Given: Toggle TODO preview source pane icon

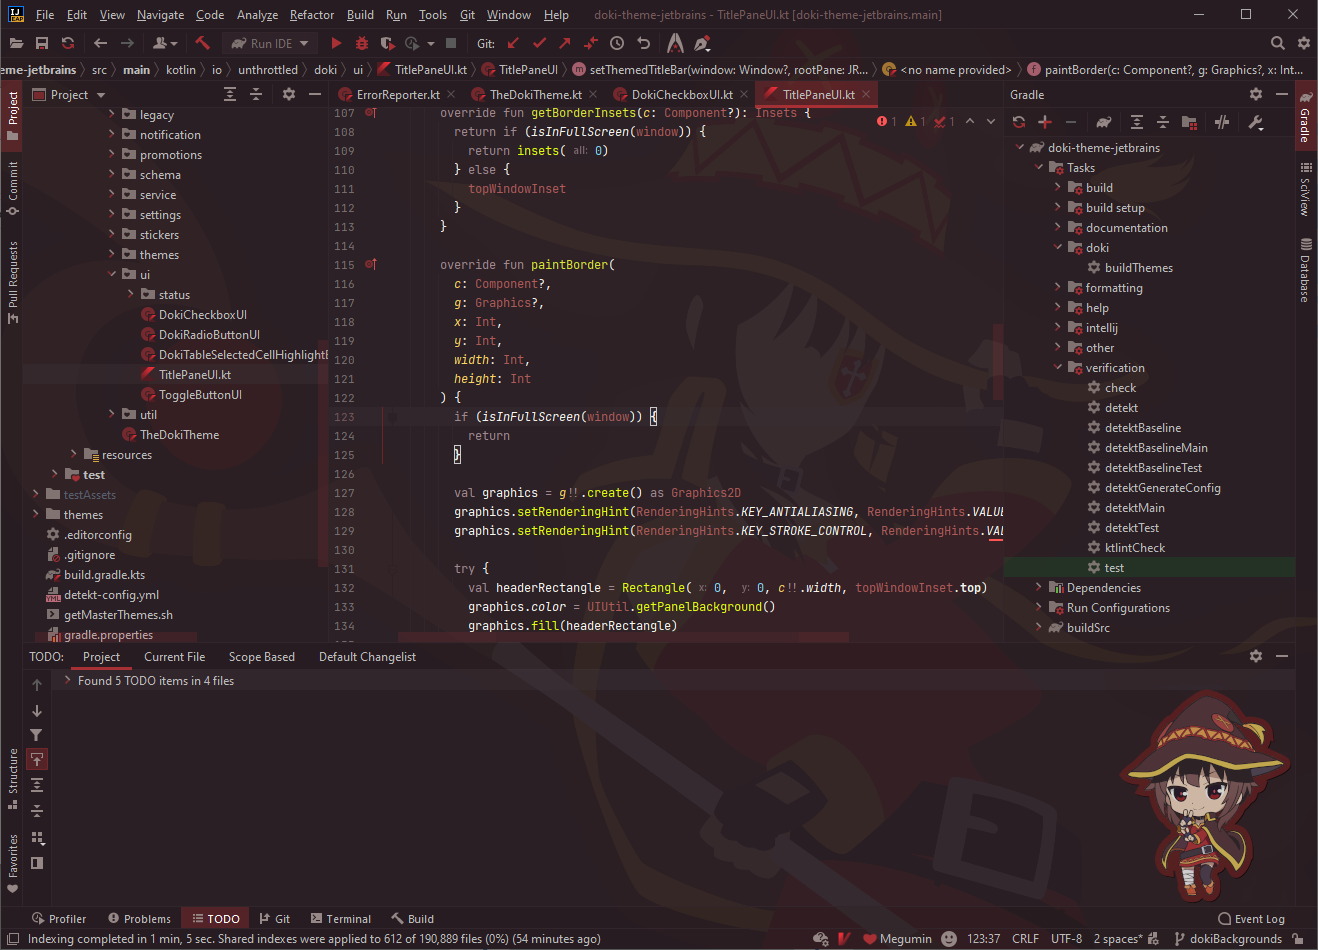Looking at the screenshot, I should pyautogui.click(x=36, y=863).
